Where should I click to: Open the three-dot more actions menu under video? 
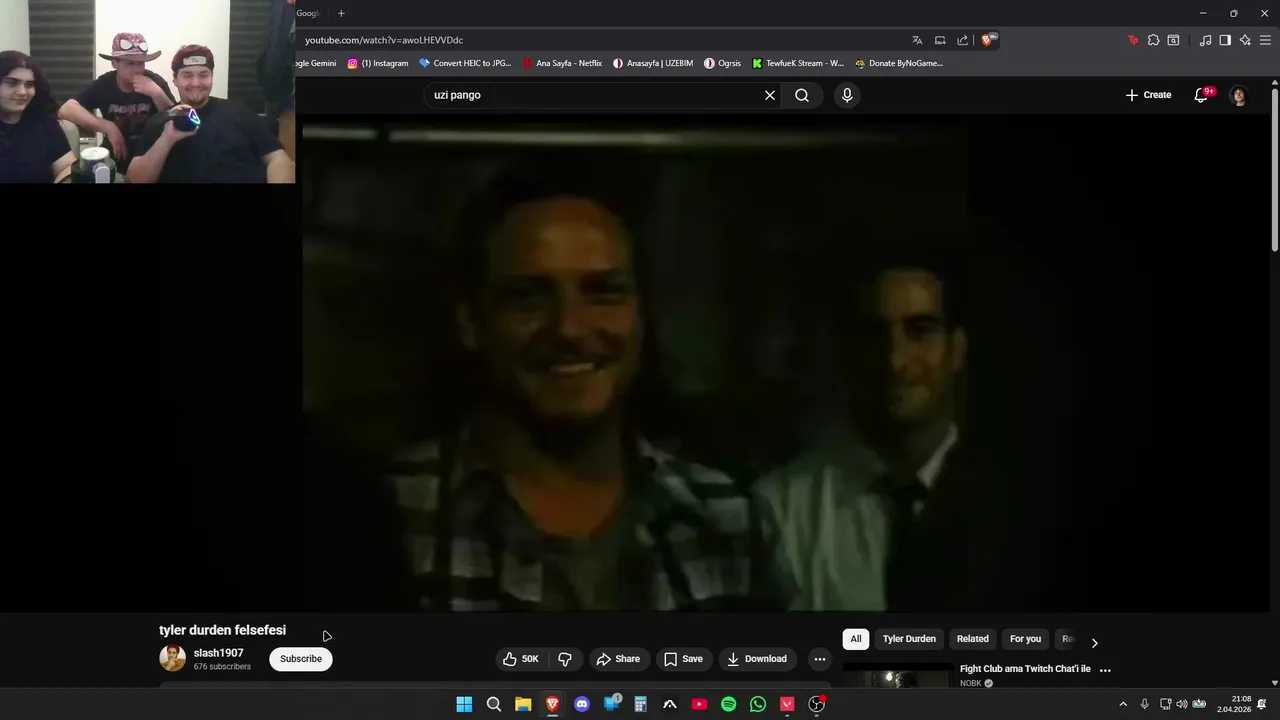point(820,659)
